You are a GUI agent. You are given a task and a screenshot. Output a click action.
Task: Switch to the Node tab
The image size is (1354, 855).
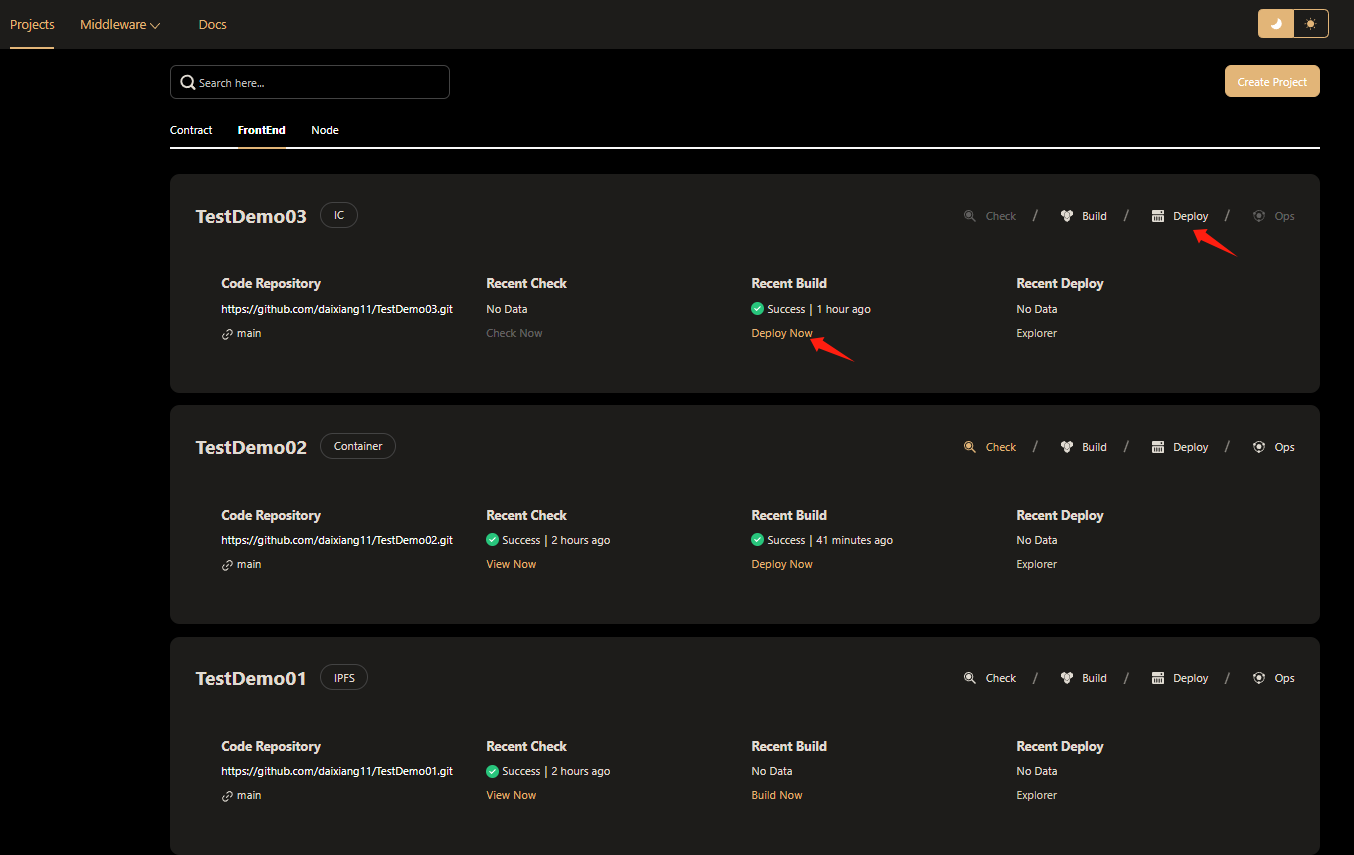[325, 130]
